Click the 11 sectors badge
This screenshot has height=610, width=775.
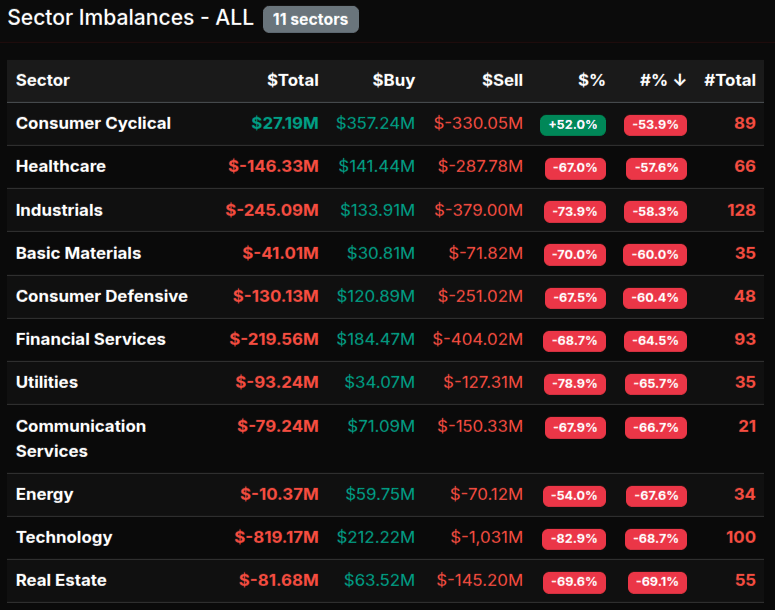[310, 19]
